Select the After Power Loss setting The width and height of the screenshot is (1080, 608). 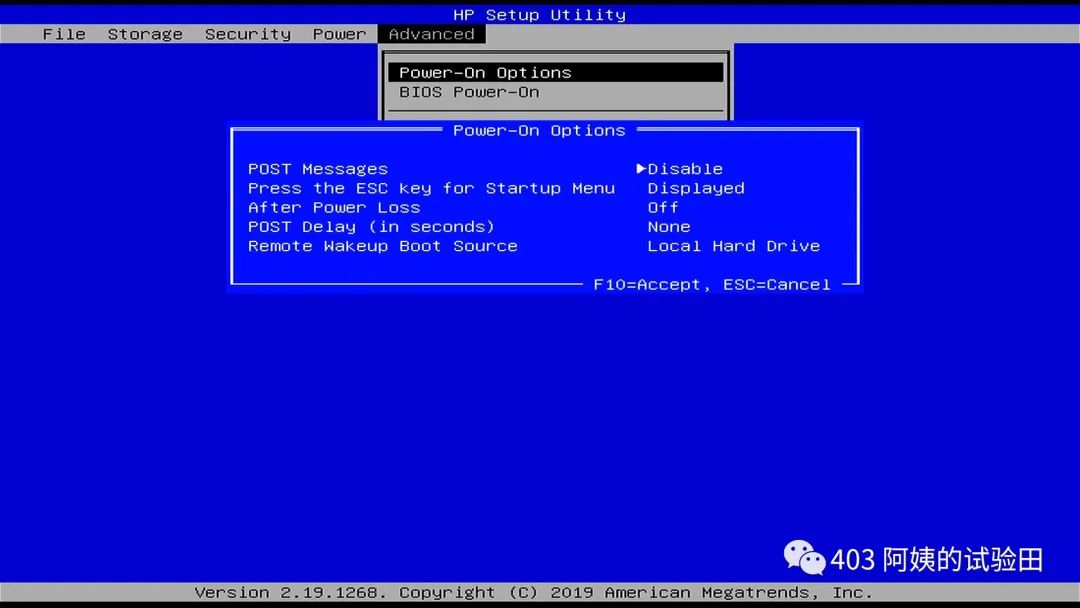[333, 207]
